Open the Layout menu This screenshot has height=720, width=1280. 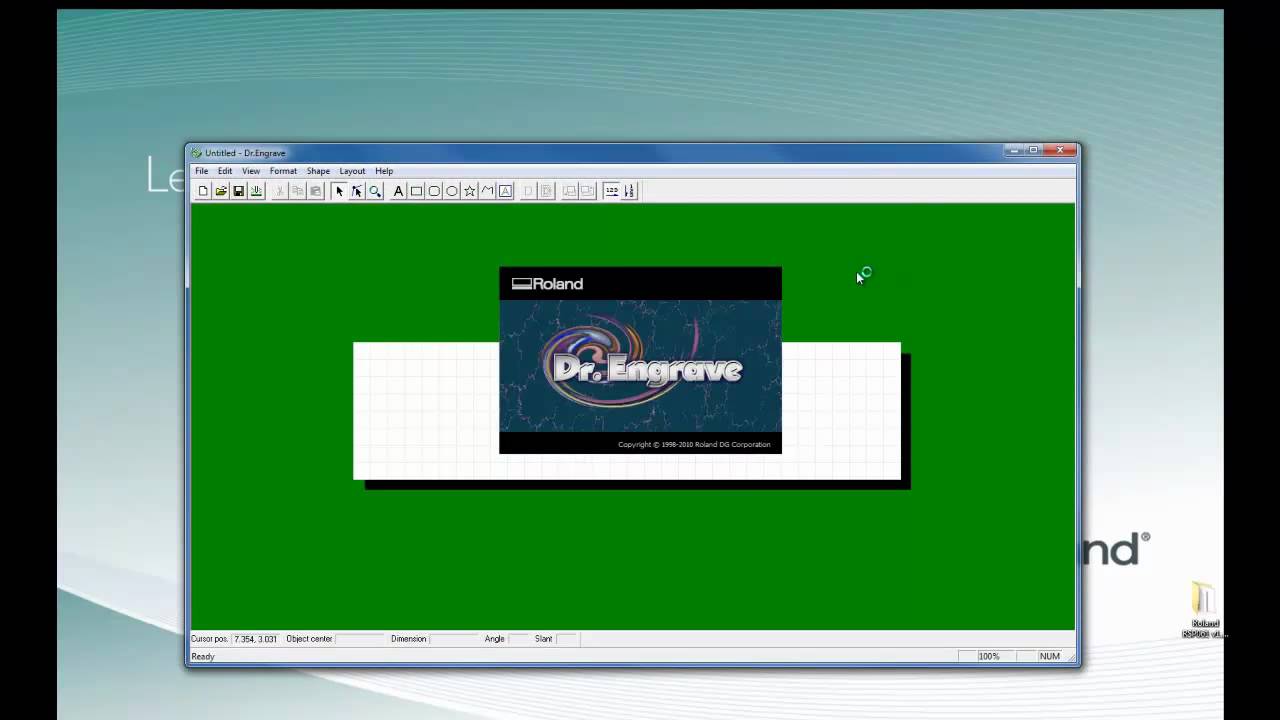pos(352,171)
